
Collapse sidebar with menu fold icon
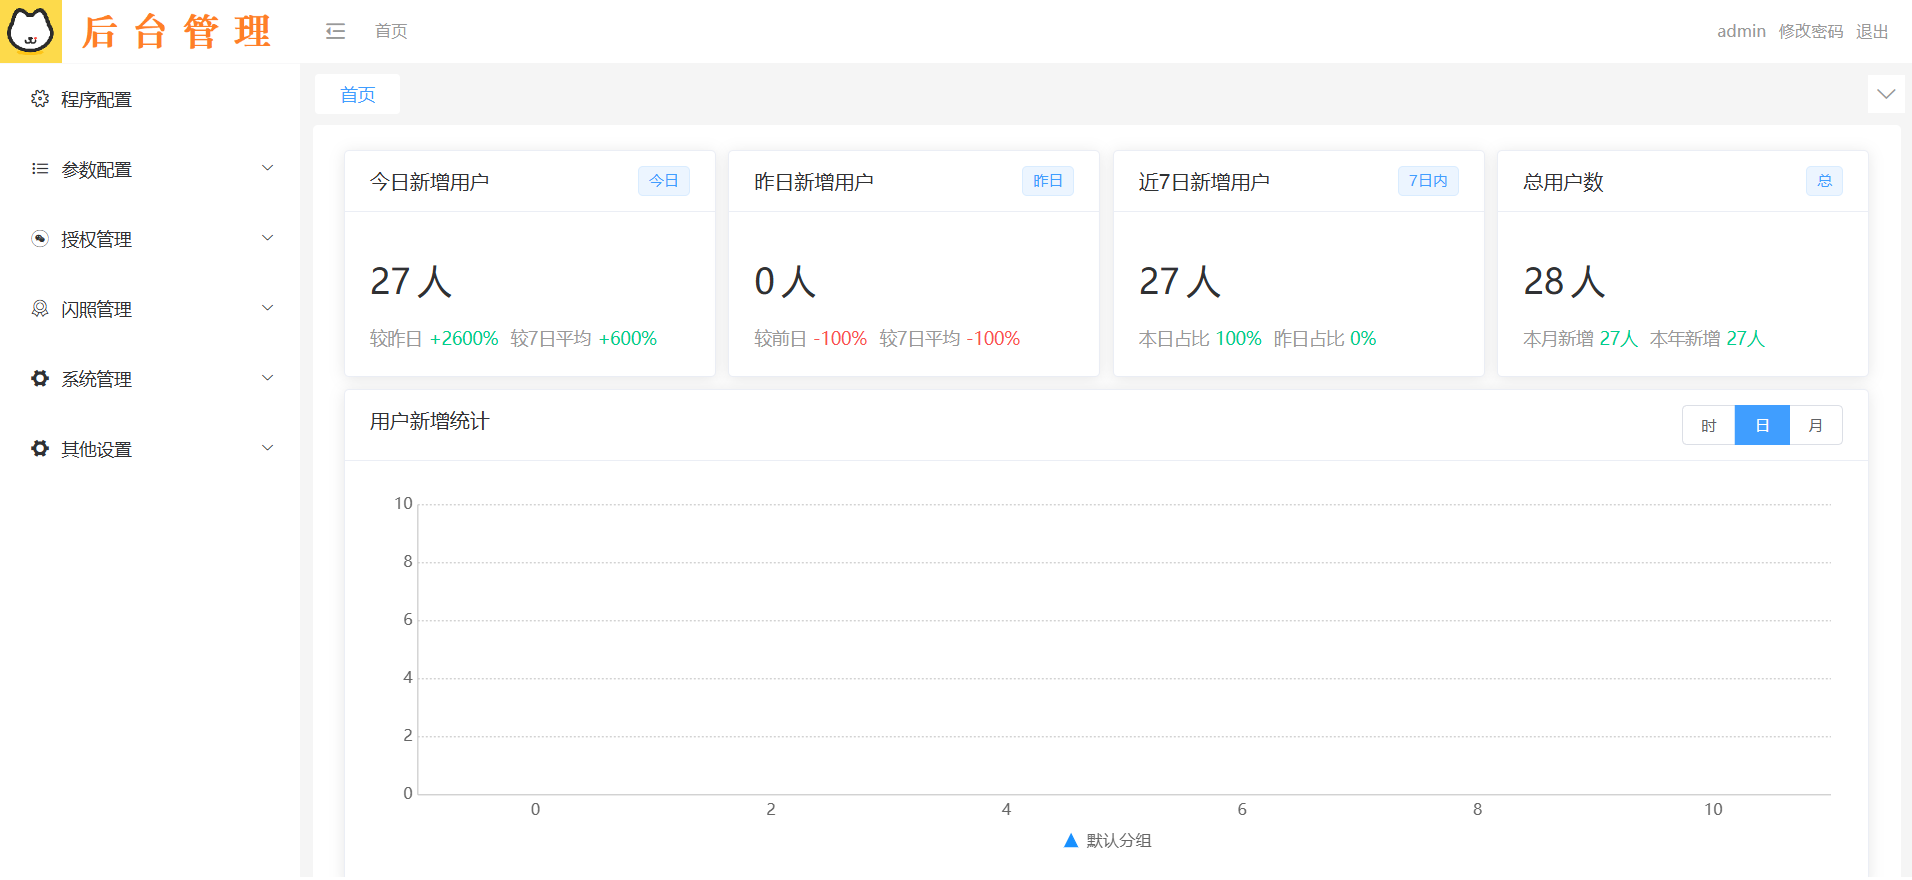(x=335, y=31)
